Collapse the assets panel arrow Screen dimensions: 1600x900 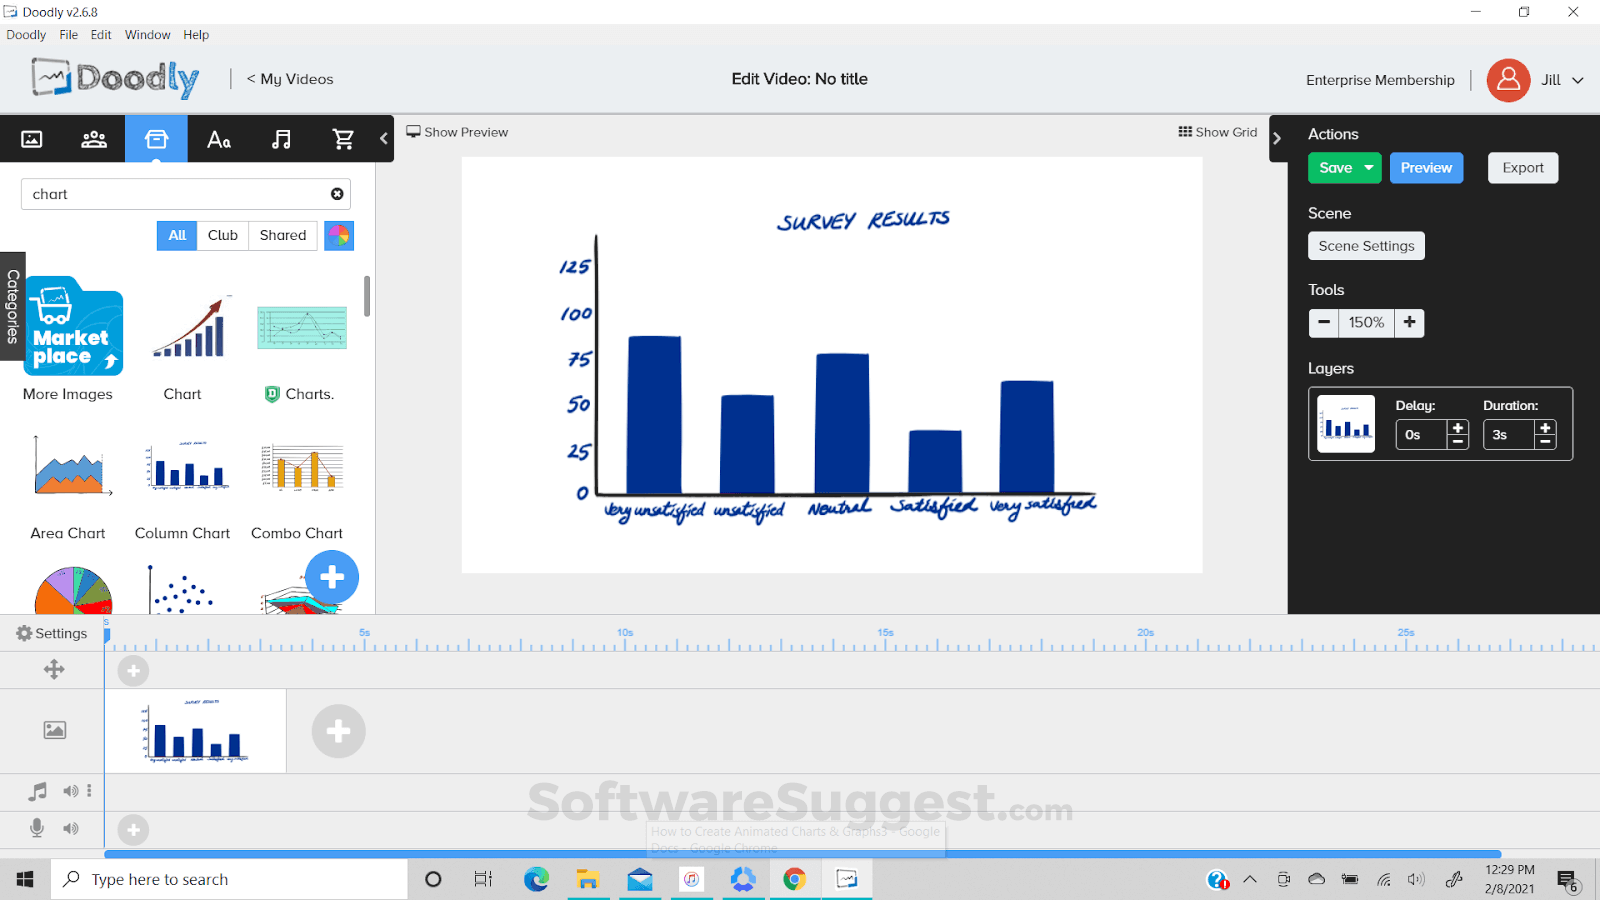click(x=384, y=139)
